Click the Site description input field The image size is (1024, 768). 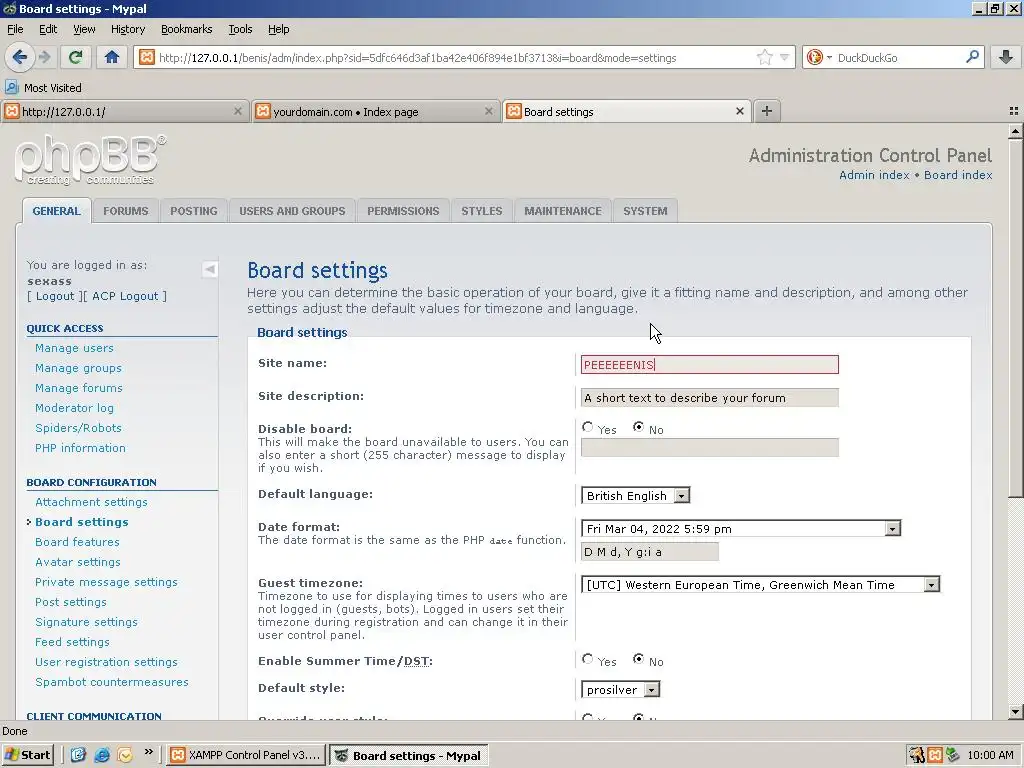(x=710, y=398)
